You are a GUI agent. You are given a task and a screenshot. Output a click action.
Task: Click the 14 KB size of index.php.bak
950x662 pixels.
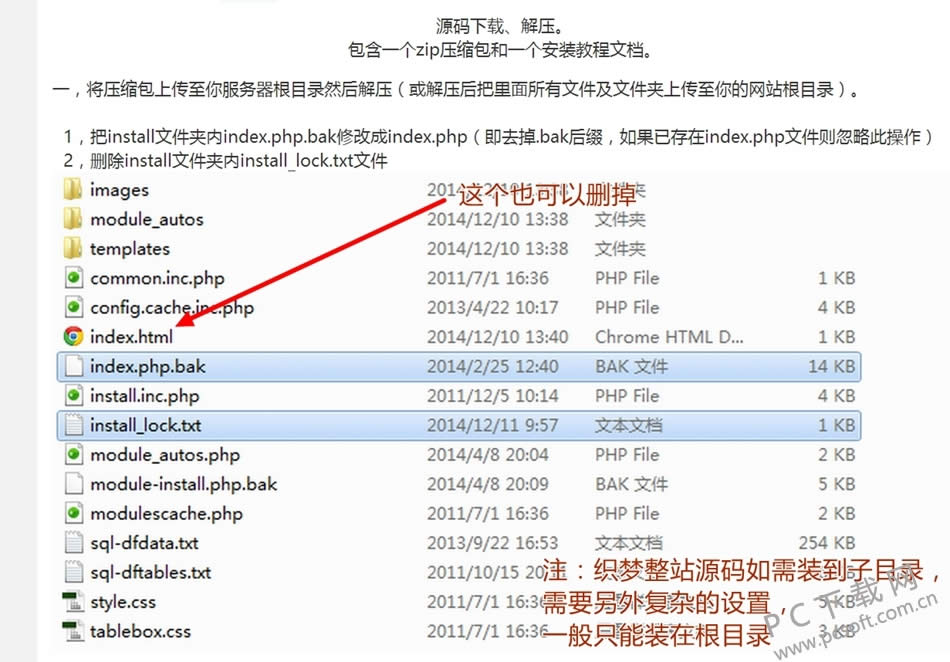(x=832, y=367)
